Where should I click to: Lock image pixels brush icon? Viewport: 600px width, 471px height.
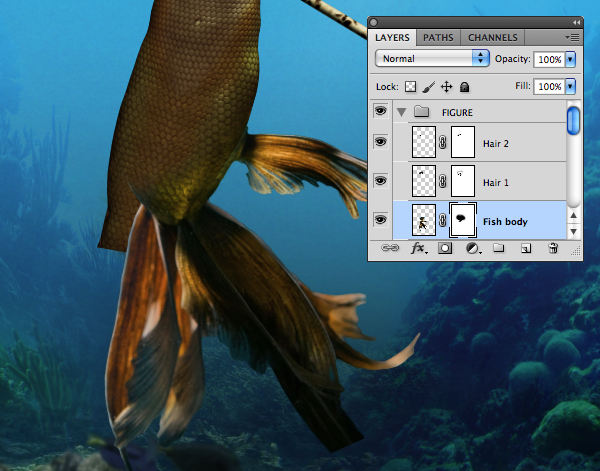[x=429, y=87]
